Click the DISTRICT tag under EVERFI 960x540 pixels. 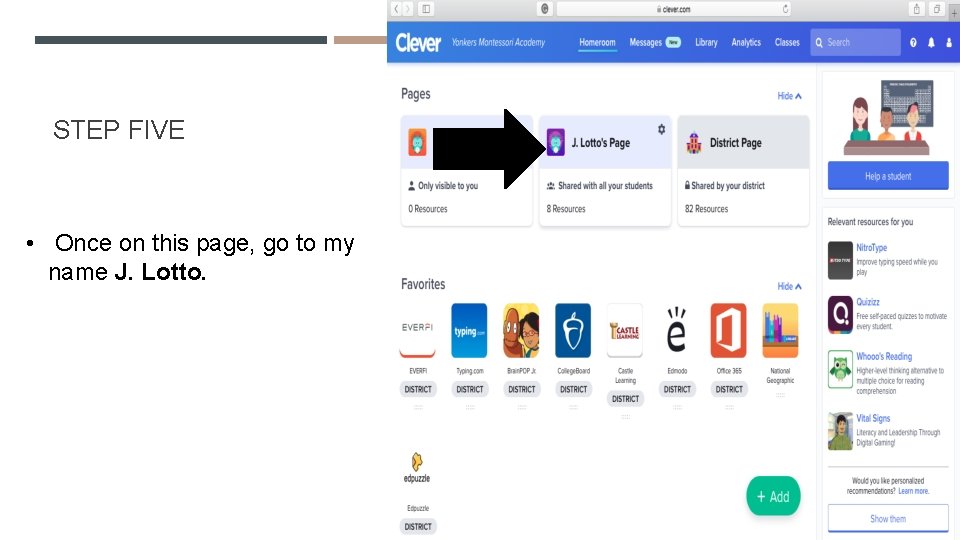(418, 389)
